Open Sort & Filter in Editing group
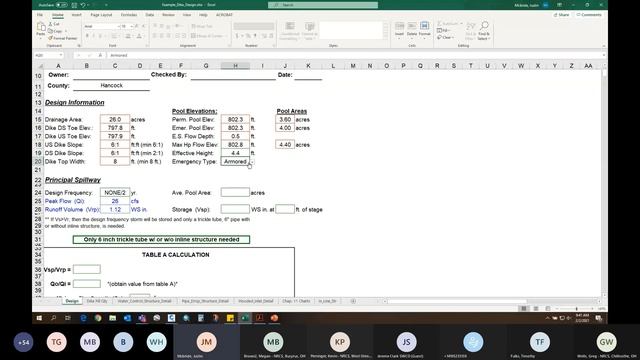640x360 pixels. pos(471,30)
